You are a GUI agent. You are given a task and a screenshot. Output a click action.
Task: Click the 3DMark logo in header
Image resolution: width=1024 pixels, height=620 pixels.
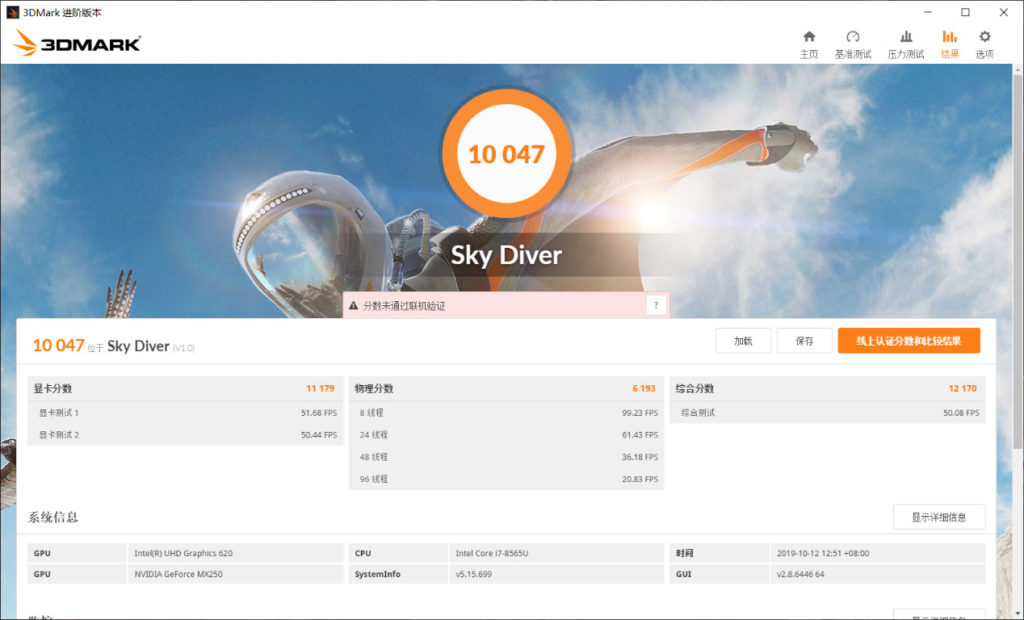tap(77, 43)
